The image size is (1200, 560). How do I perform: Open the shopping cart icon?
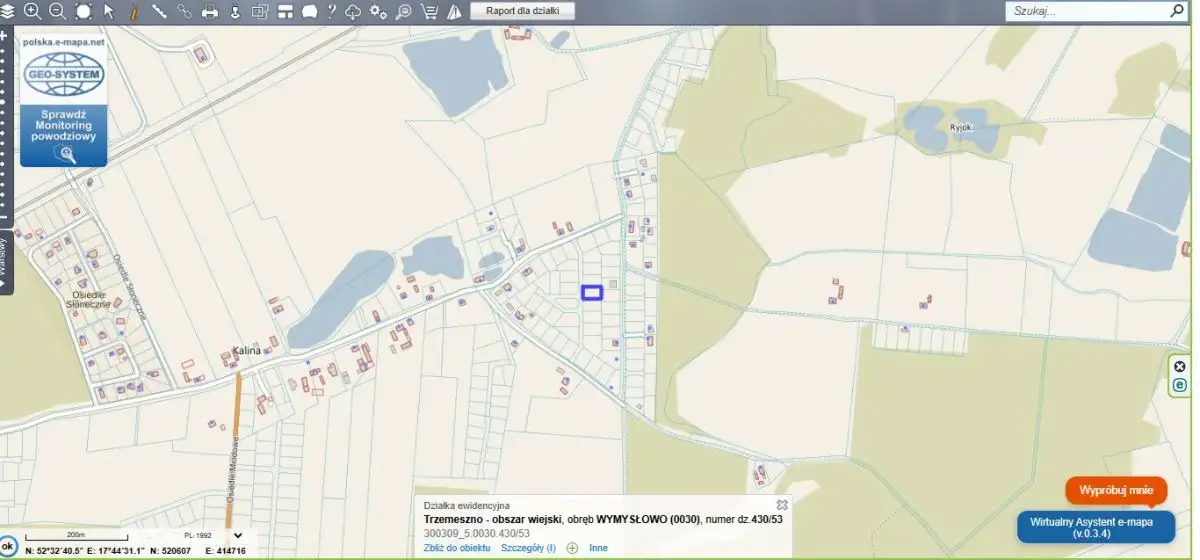429,12
